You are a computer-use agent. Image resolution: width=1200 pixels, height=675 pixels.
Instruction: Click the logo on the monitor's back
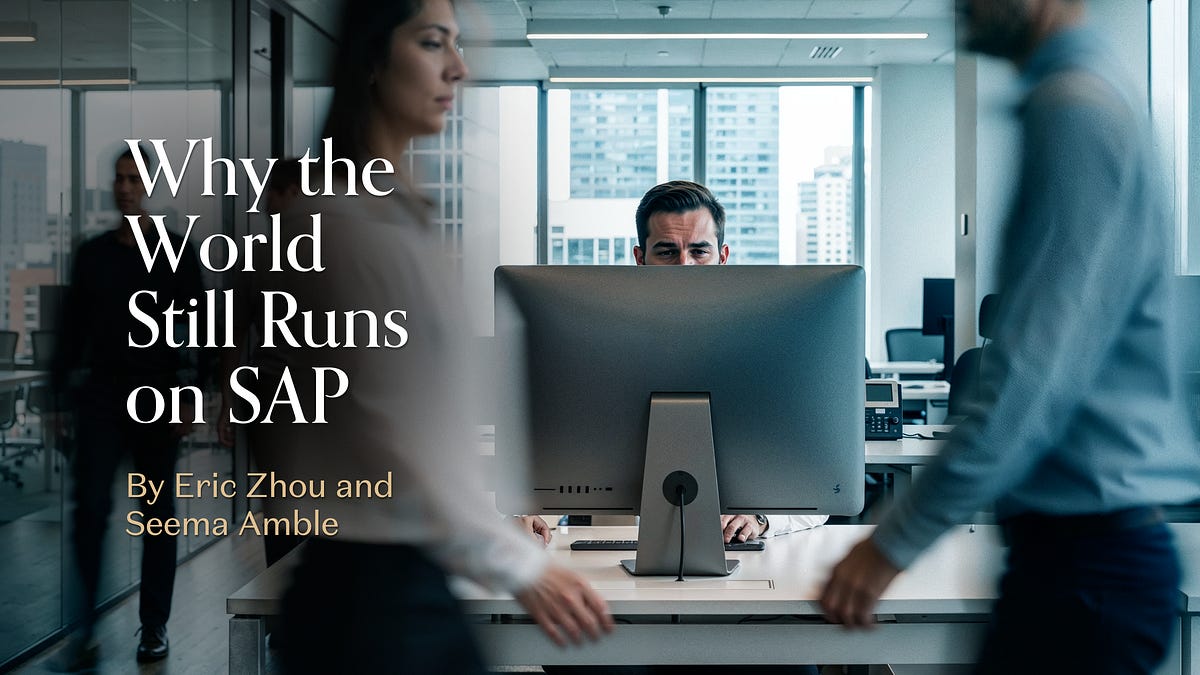point(837,488)
